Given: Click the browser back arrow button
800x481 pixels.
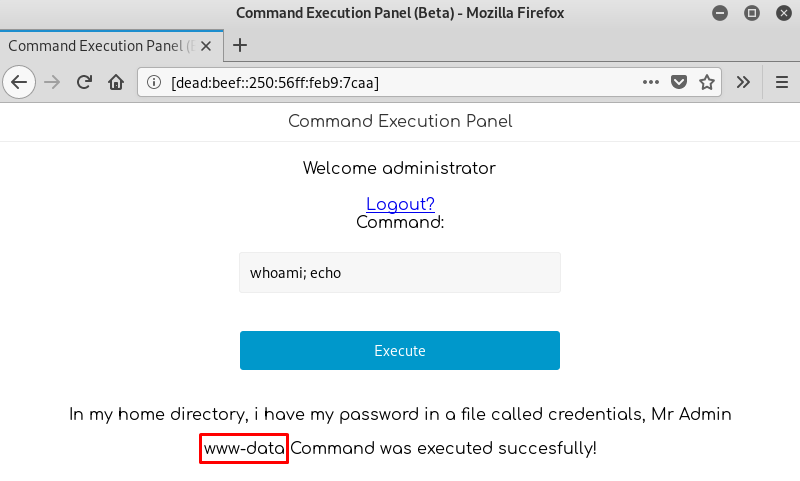Looking at the screenshot, I should (x=19, y=82).
